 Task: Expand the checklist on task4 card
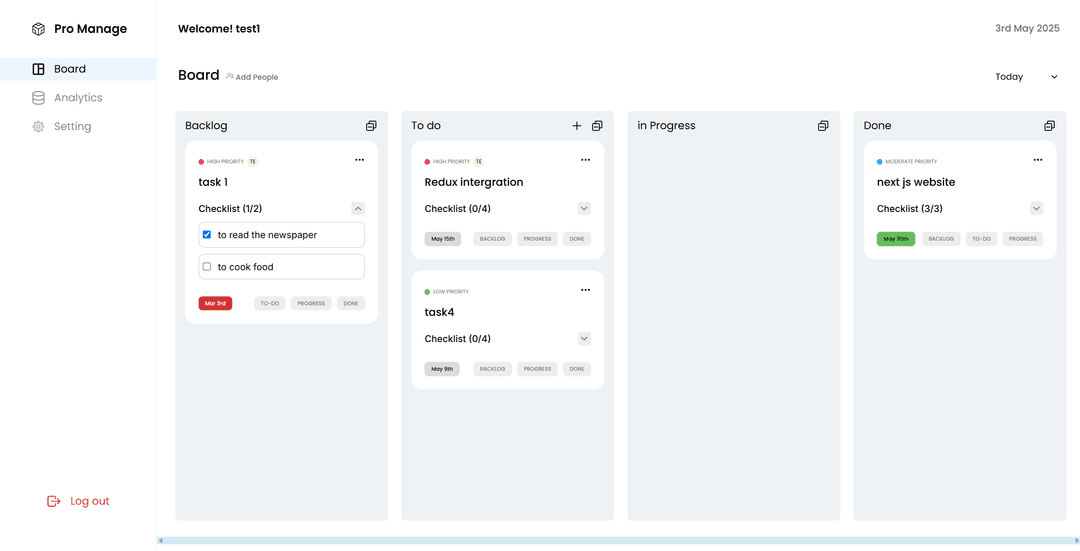[x=584, y=339]
